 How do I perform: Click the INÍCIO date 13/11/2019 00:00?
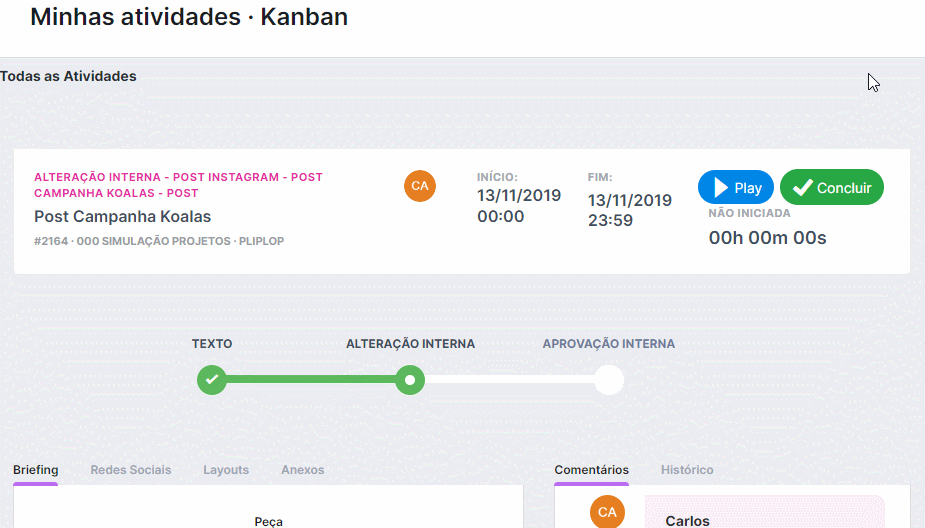tap(518, 205)
